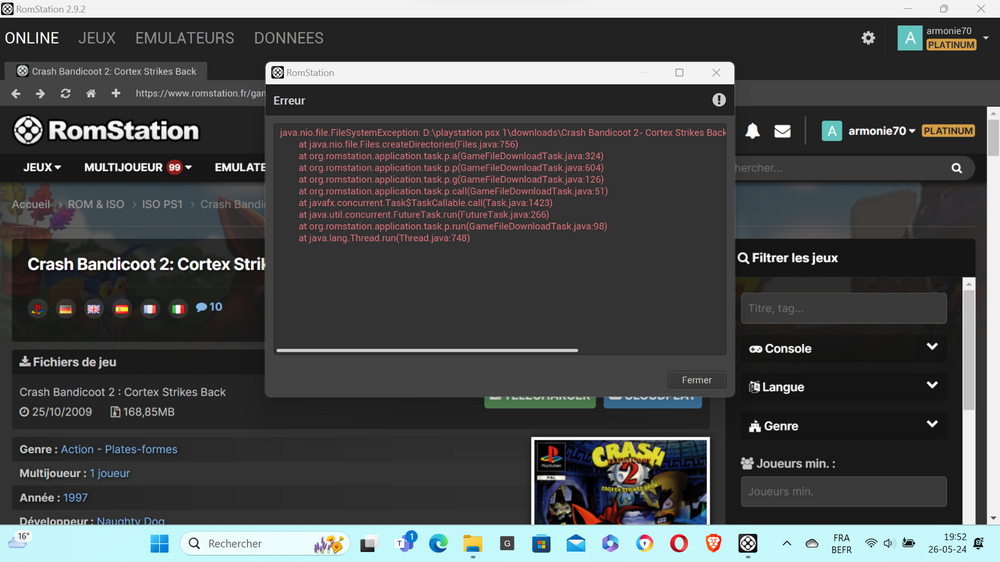The height and width of the screenshot is (562, 1000).
Task: Follow the Action genre link
Action: [x=77, y=450]
